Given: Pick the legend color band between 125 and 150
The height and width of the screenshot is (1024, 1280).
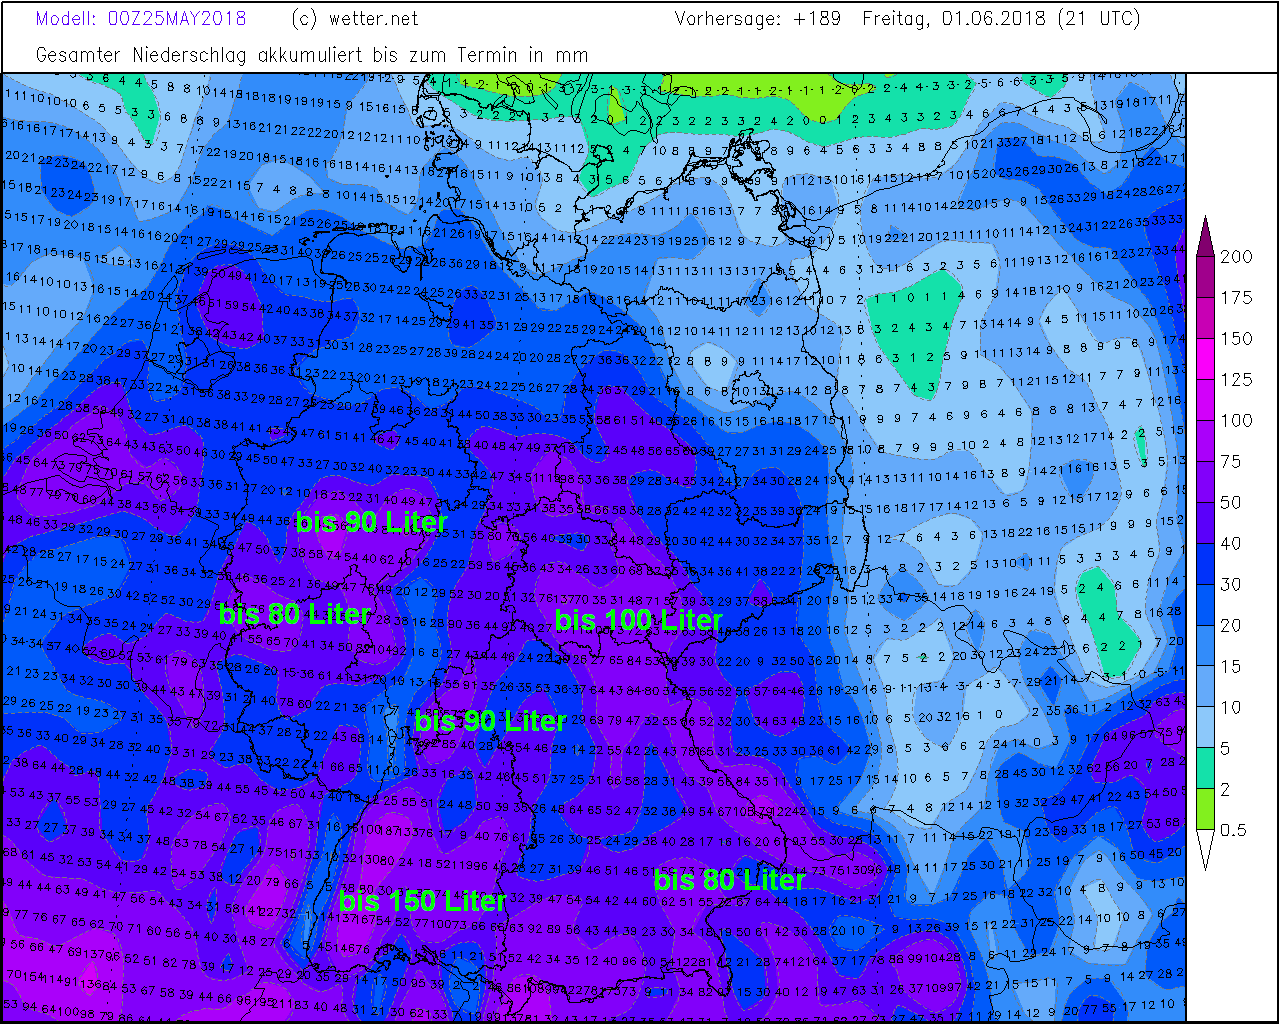Looking at the screenshot, I should click(x=1205, y=359).
